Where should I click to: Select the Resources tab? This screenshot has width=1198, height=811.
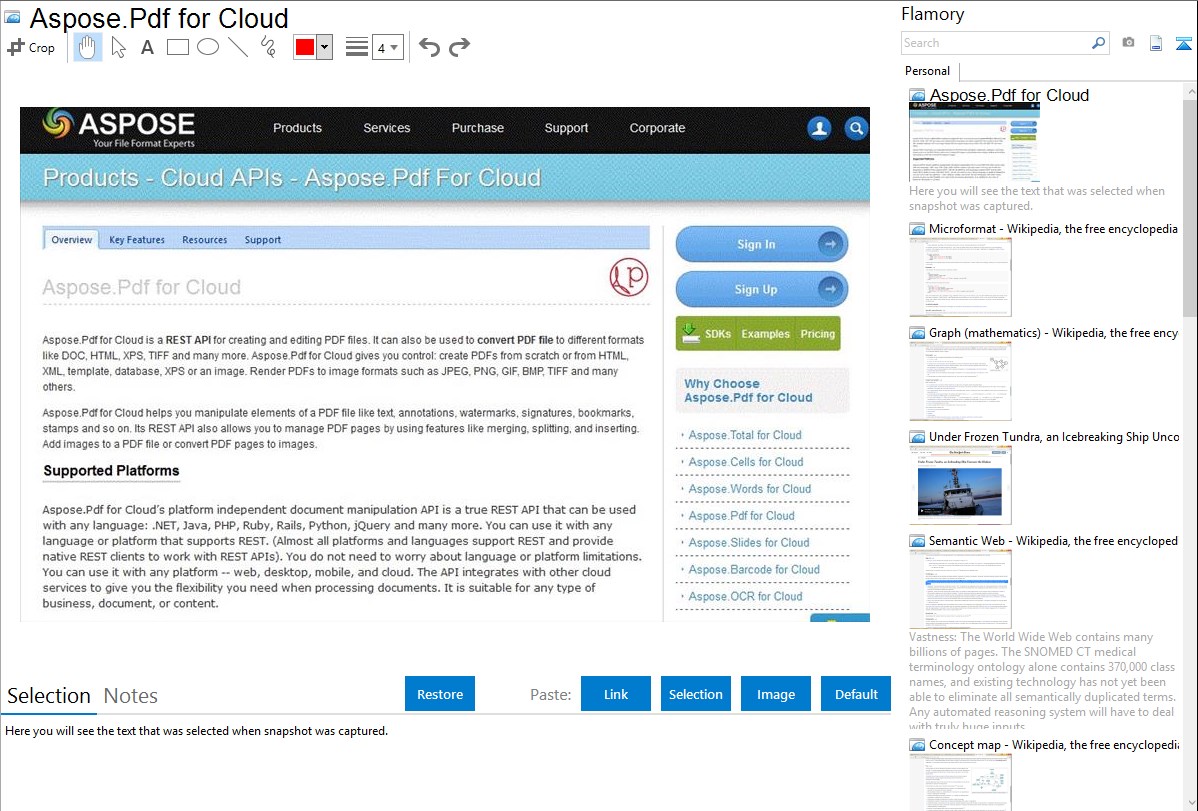click(x=205, y=239)
